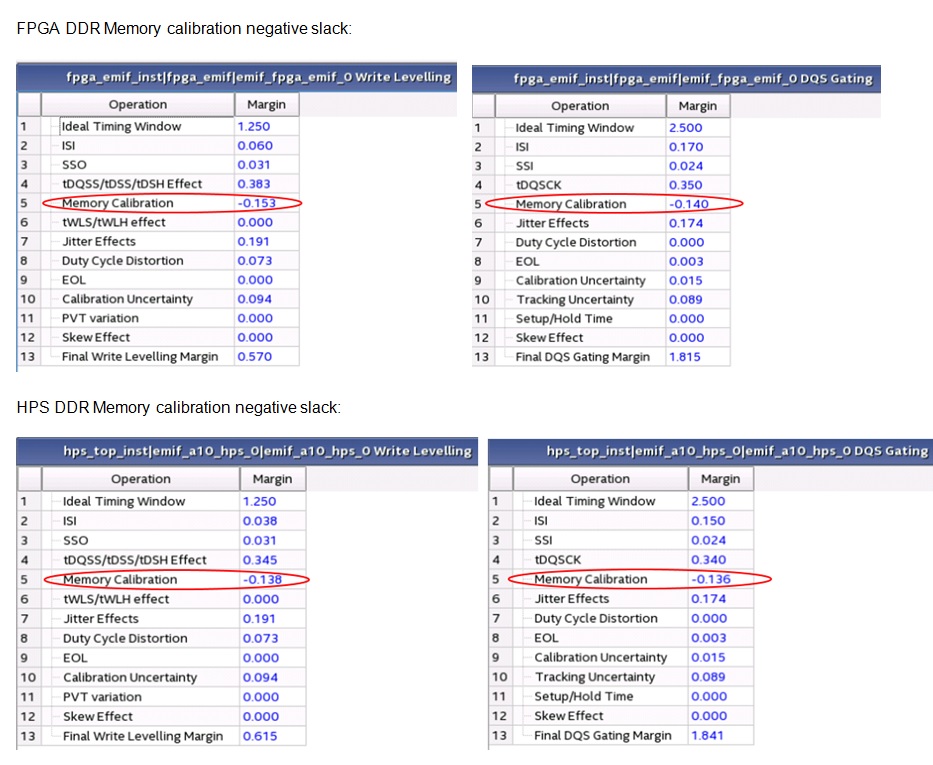Select Ideal Timing Window row with 2.500 in HPS table

tap(621, 501)
